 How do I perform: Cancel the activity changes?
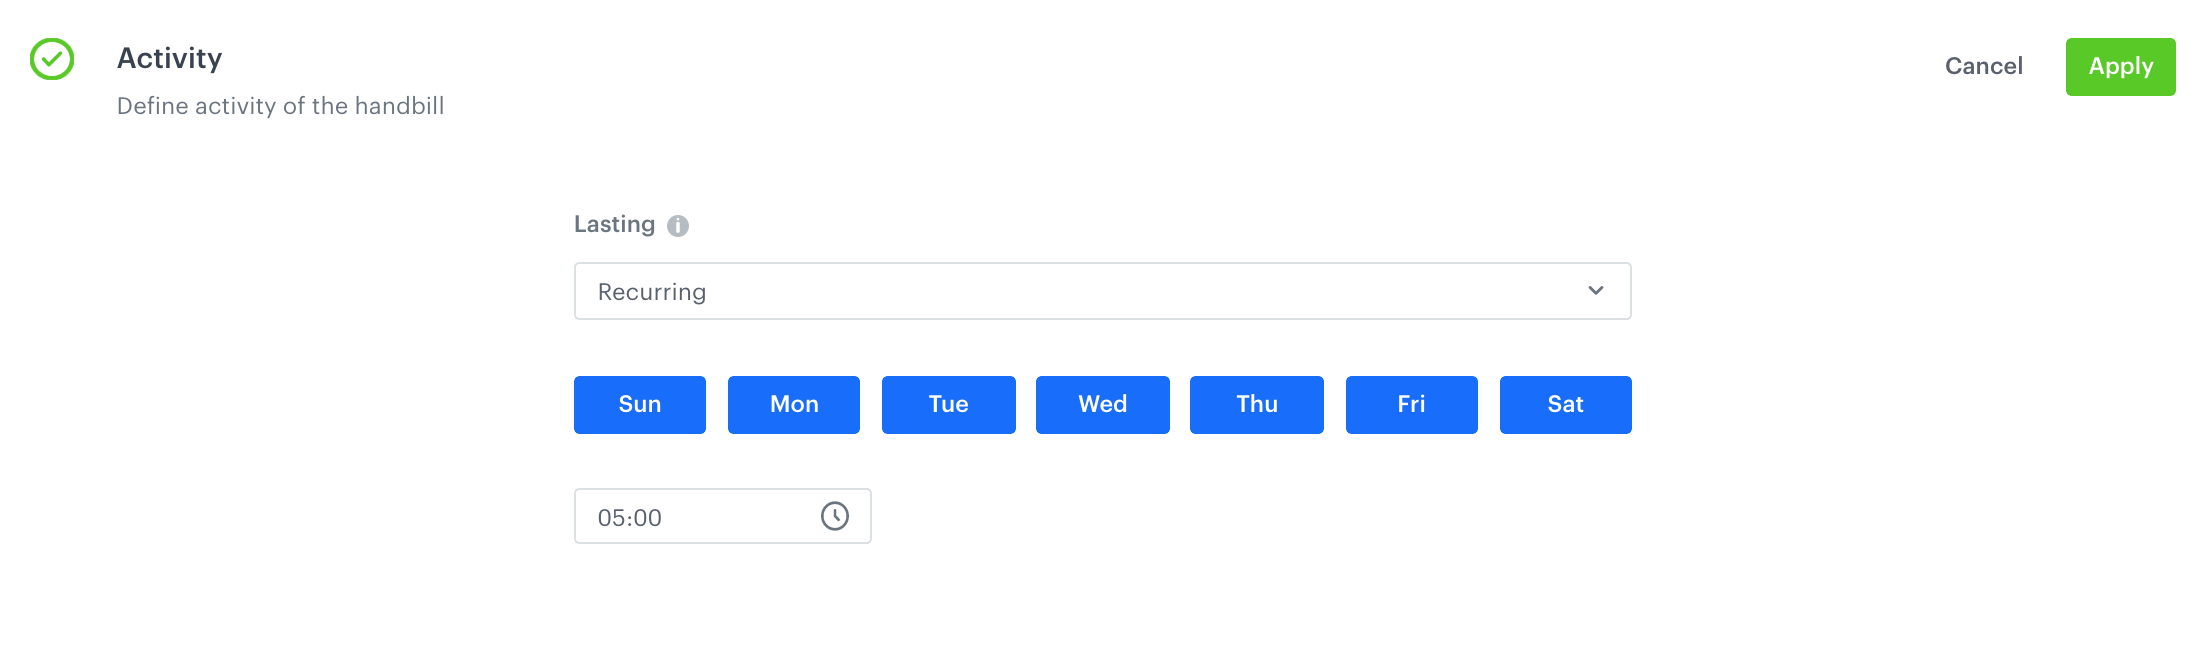[x=1983, y=67]
